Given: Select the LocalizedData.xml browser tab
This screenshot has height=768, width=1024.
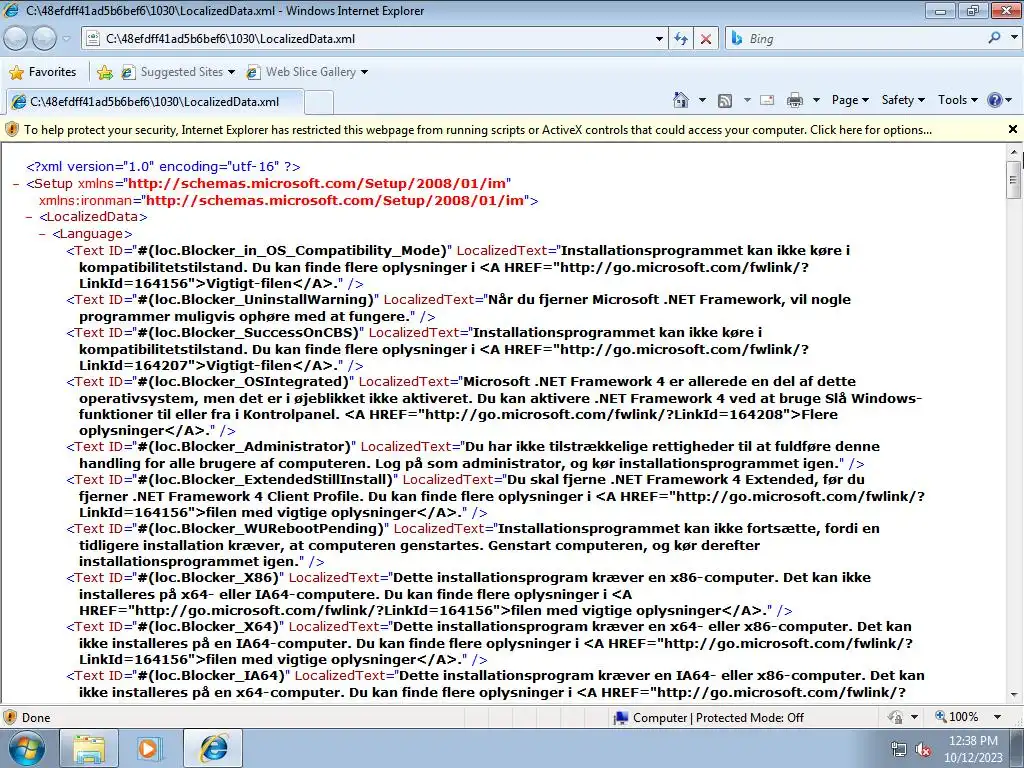Looking at the screenshot, I should click(154, 101).
